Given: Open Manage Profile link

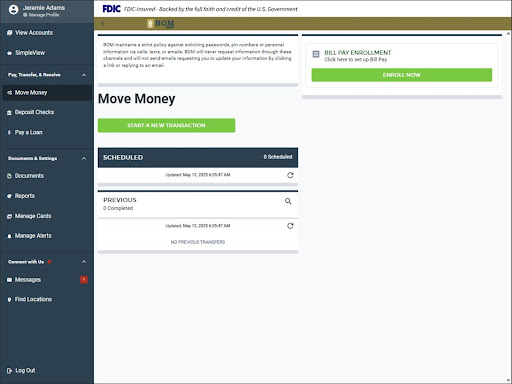Looking at the screenshot, I should [x=41, y=15].
